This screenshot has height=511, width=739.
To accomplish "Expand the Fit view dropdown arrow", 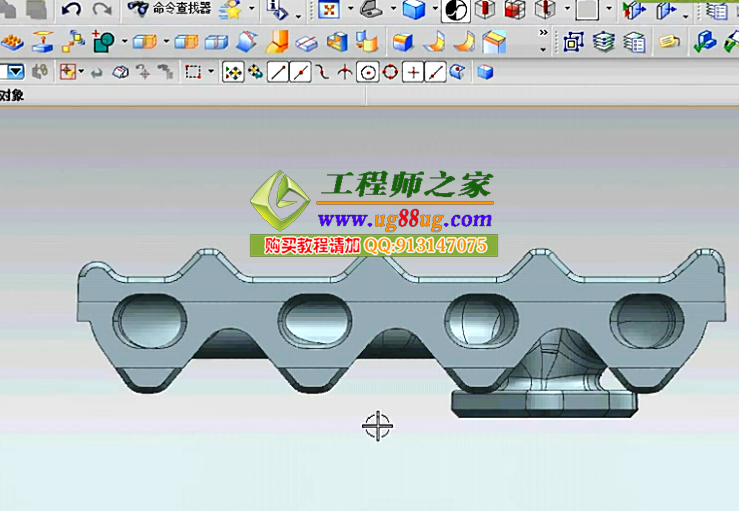I will [x=350, y=8].
